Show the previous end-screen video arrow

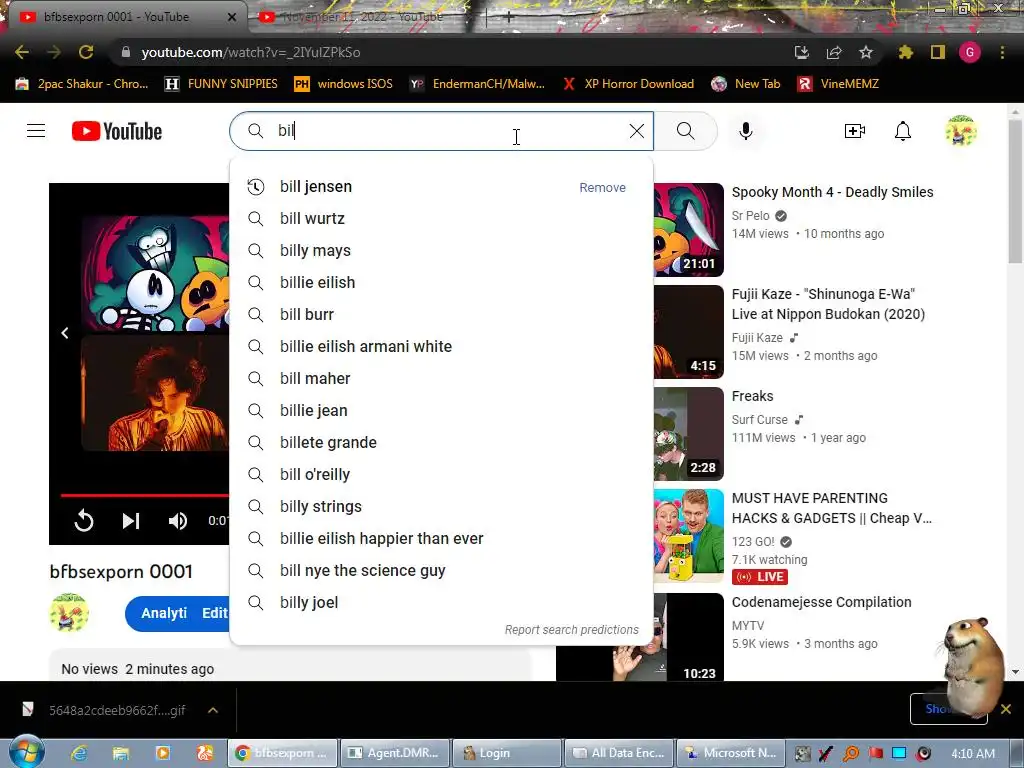(x=65, y=333)
